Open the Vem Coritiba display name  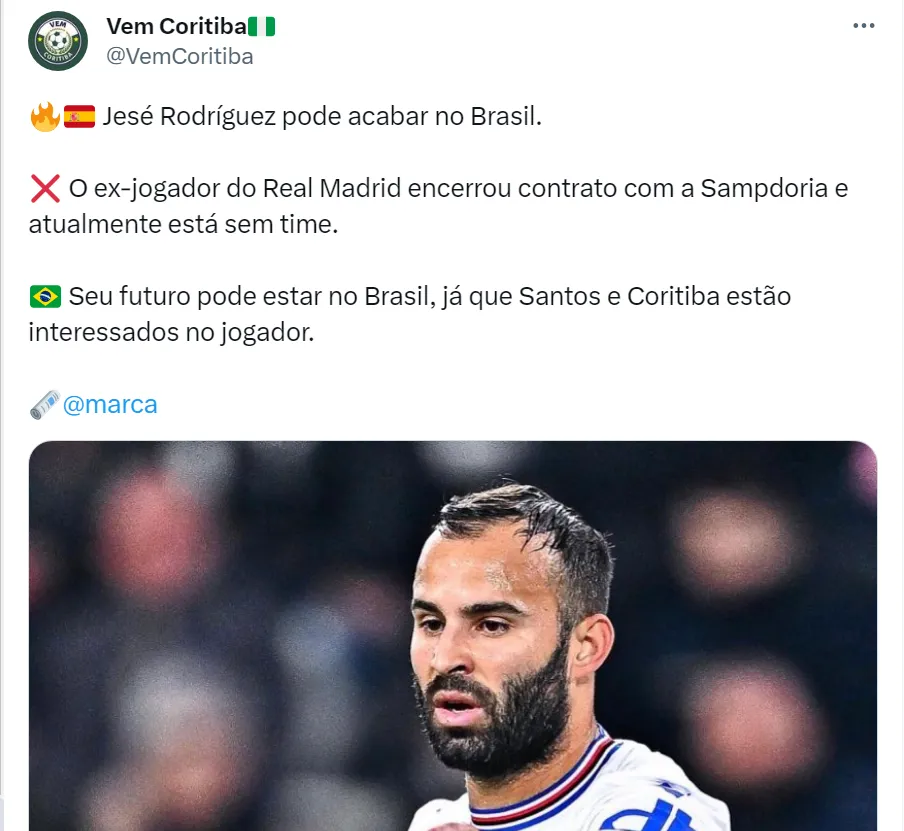click(x=176, y=27)
